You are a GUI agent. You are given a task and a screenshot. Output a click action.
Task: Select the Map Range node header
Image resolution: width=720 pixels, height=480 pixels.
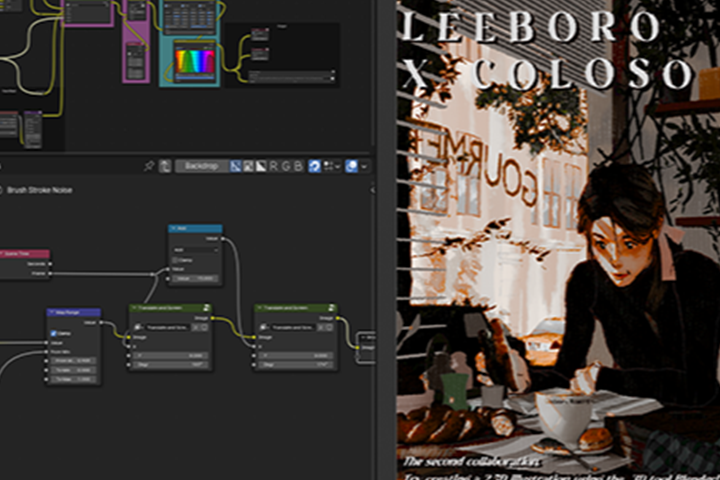tap(73, 312)
